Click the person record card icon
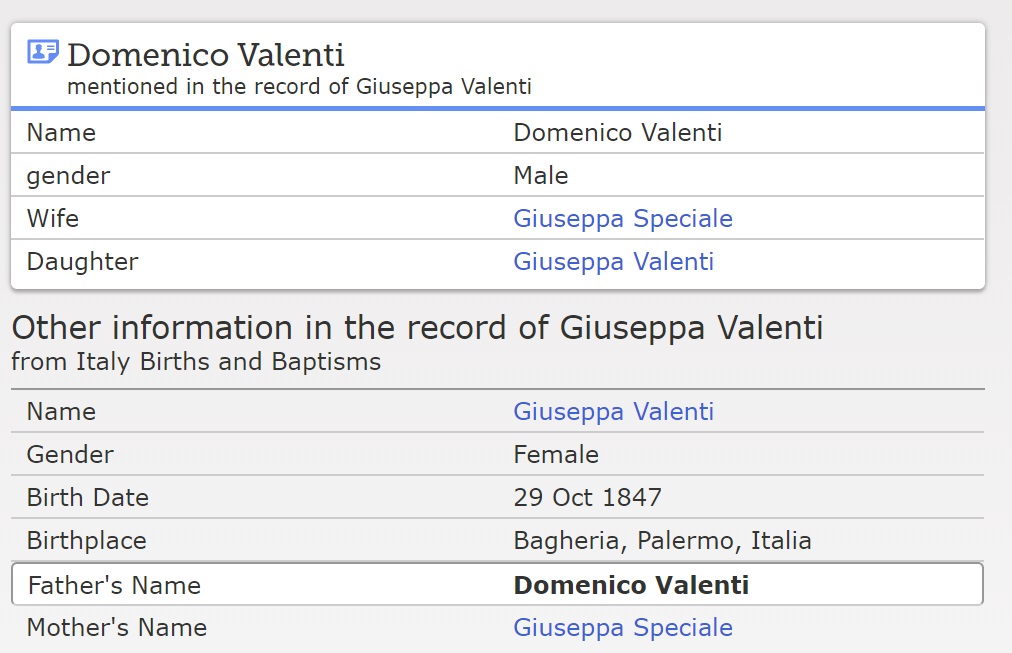This screenshot has width=1012, height=653. tap(43, 52)
